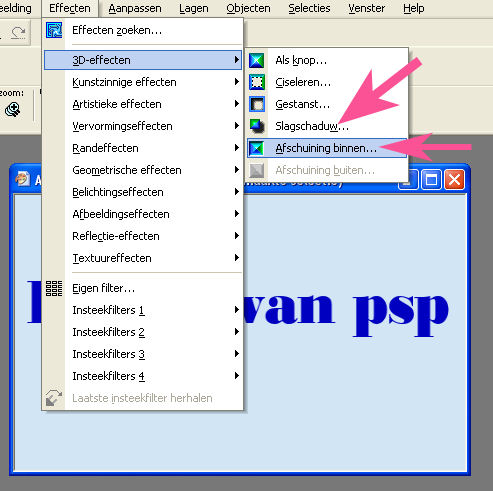Viewport: 493px width, 491px height.
Task: Open the Randeffecten submenu
Action: point(143,148)
